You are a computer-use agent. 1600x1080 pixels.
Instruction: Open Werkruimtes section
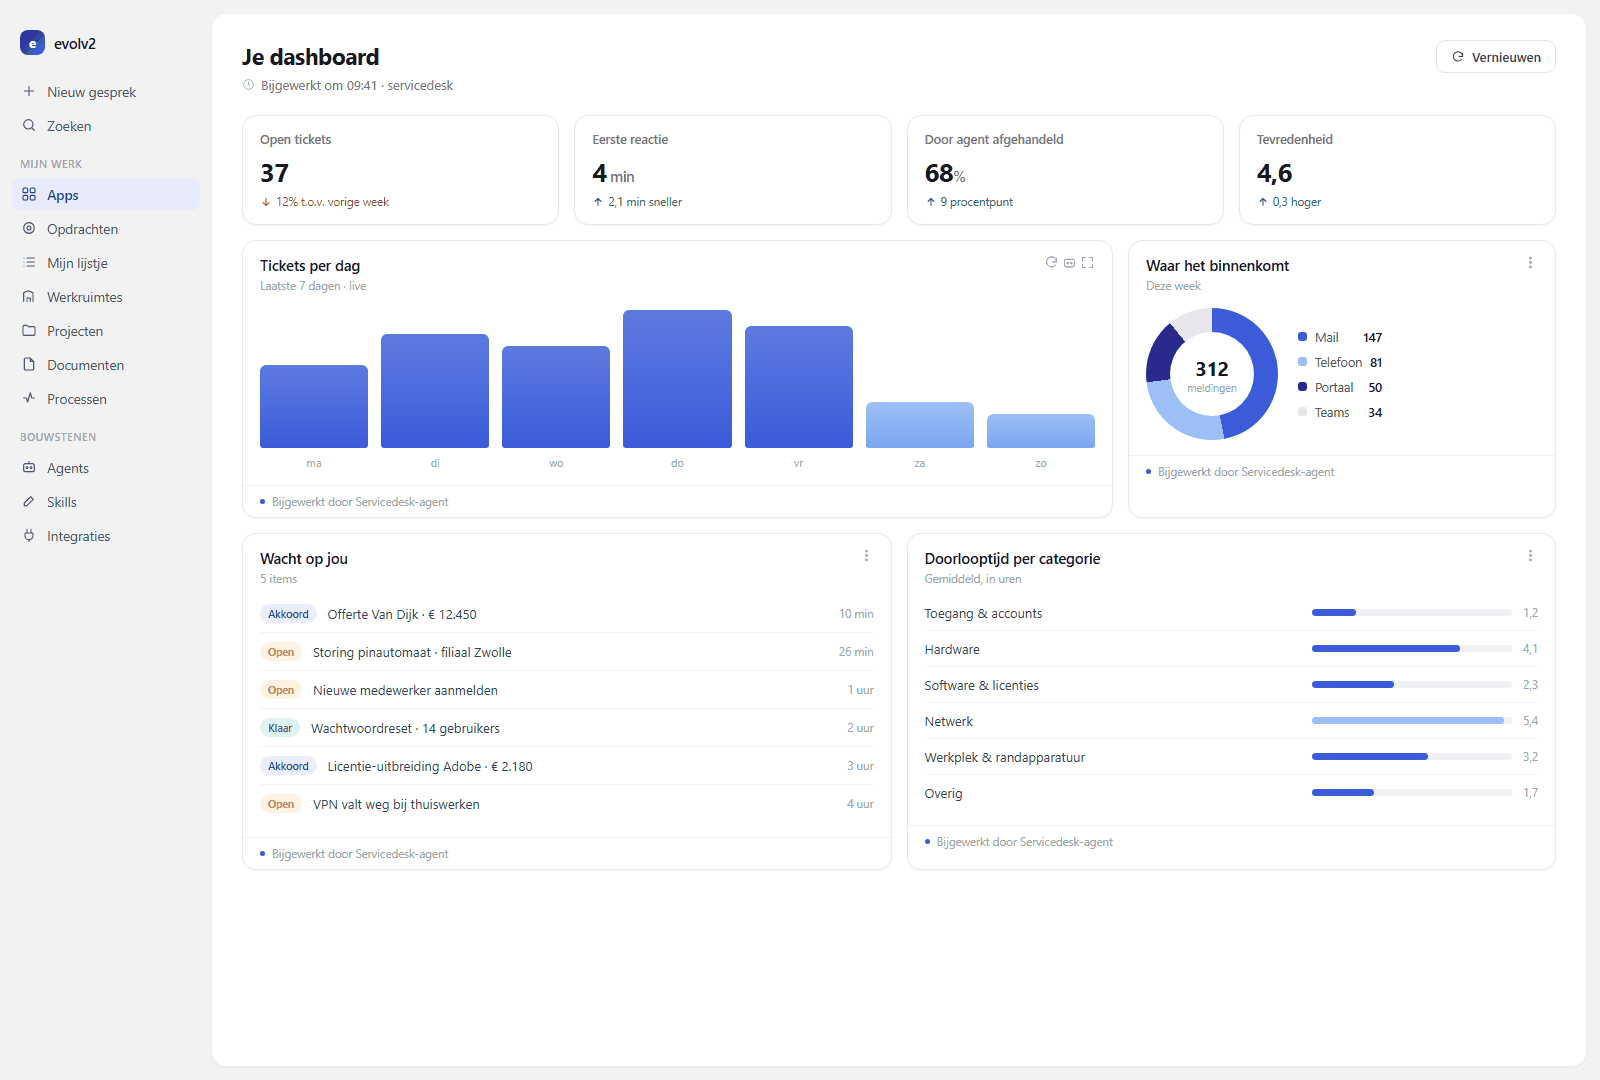106,297
